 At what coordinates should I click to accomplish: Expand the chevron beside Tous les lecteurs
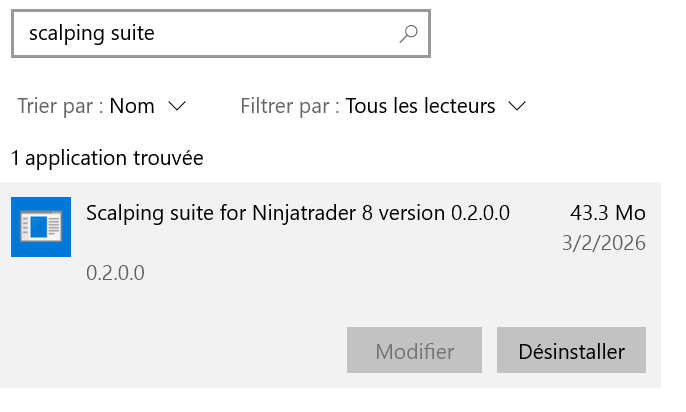click(x=517, y=106)
